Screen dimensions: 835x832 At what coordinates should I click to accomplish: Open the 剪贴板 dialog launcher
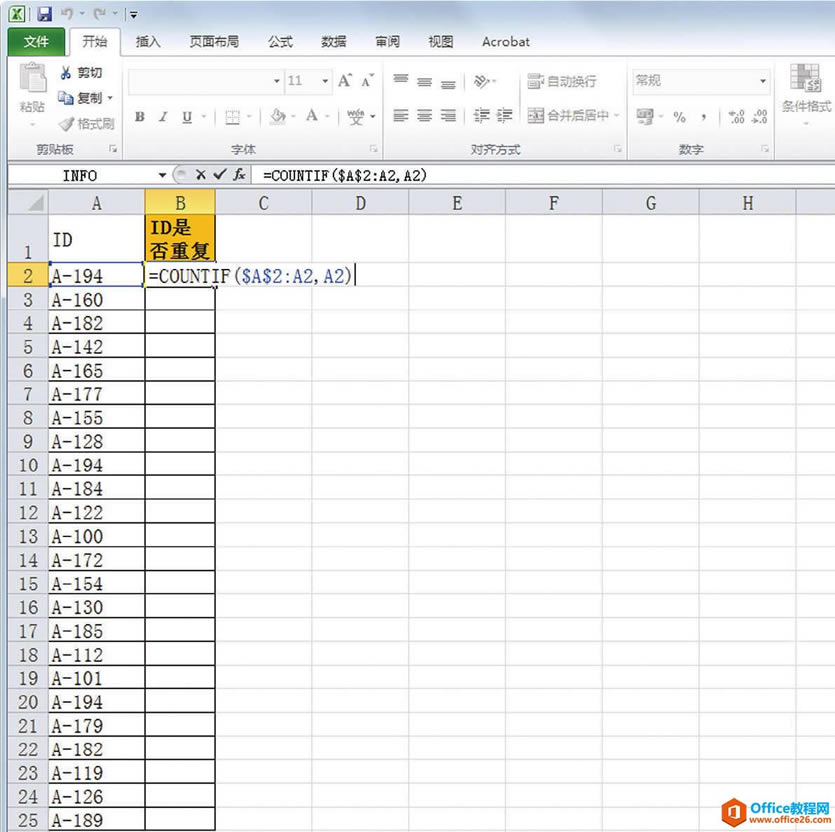click(113, 149)
